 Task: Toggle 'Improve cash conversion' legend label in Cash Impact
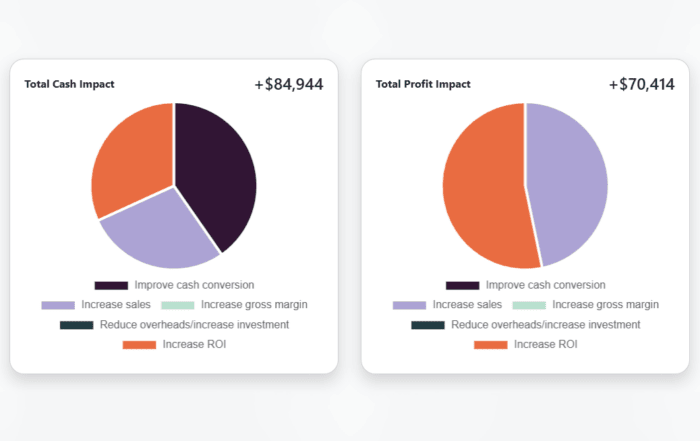pos(194,285)
